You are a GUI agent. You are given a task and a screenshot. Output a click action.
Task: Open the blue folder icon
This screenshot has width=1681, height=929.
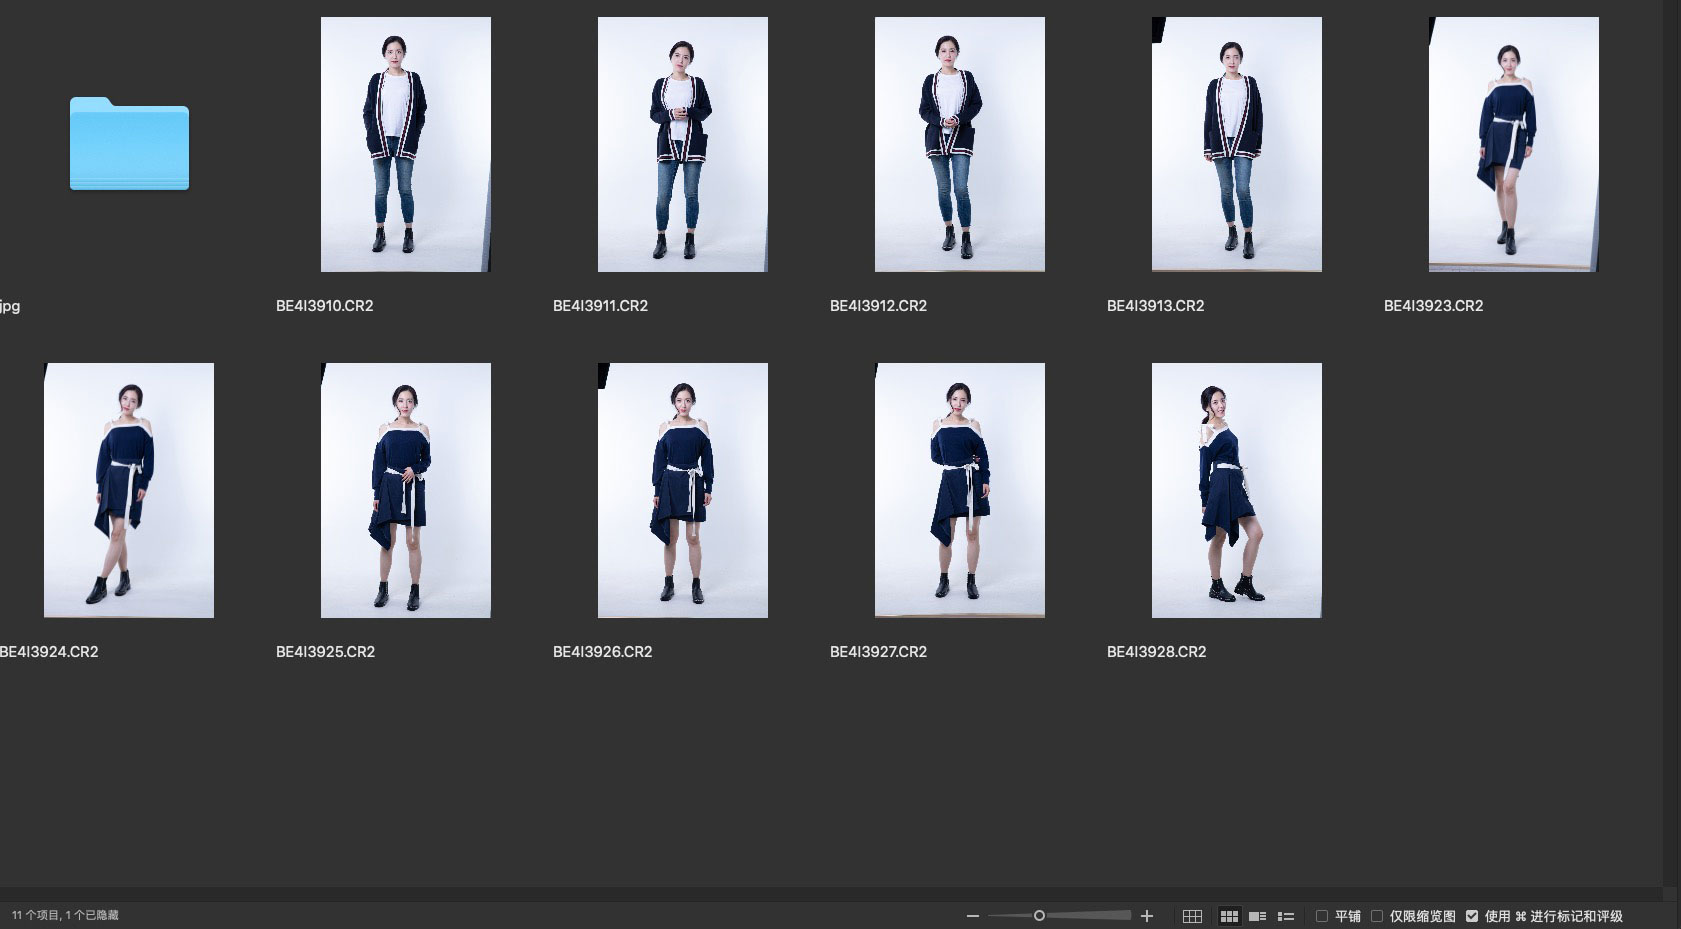pyautogui.click(x=129, y=144)
